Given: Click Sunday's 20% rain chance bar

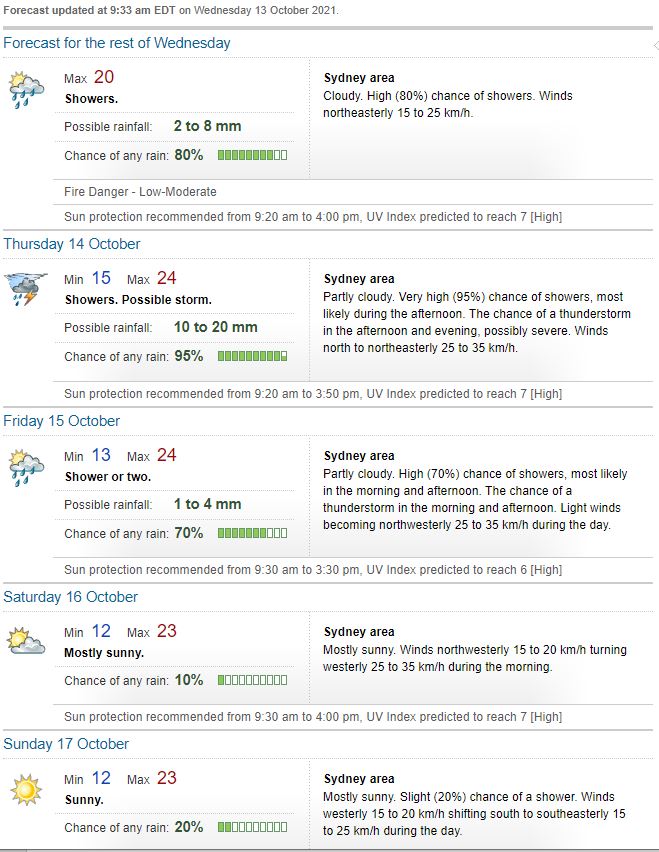Looking at the screenshot, I should [252, 828].
